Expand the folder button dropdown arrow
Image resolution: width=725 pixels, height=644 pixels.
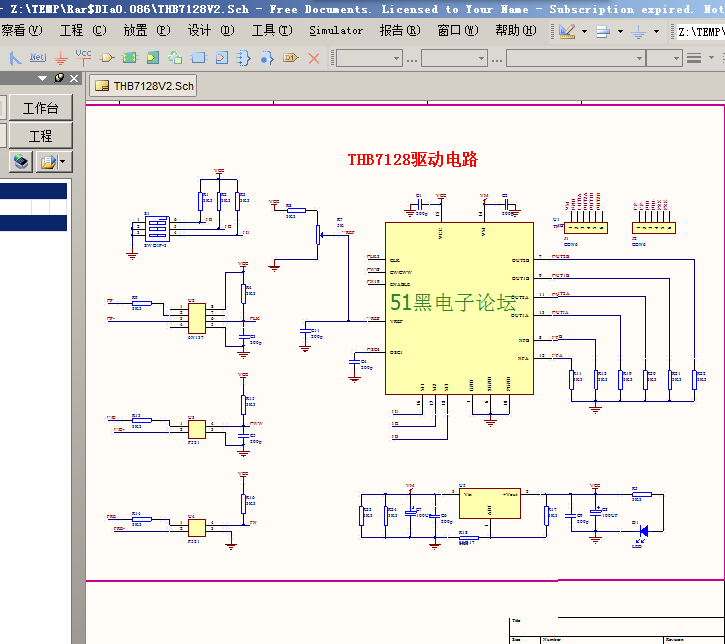coord(63,162)
